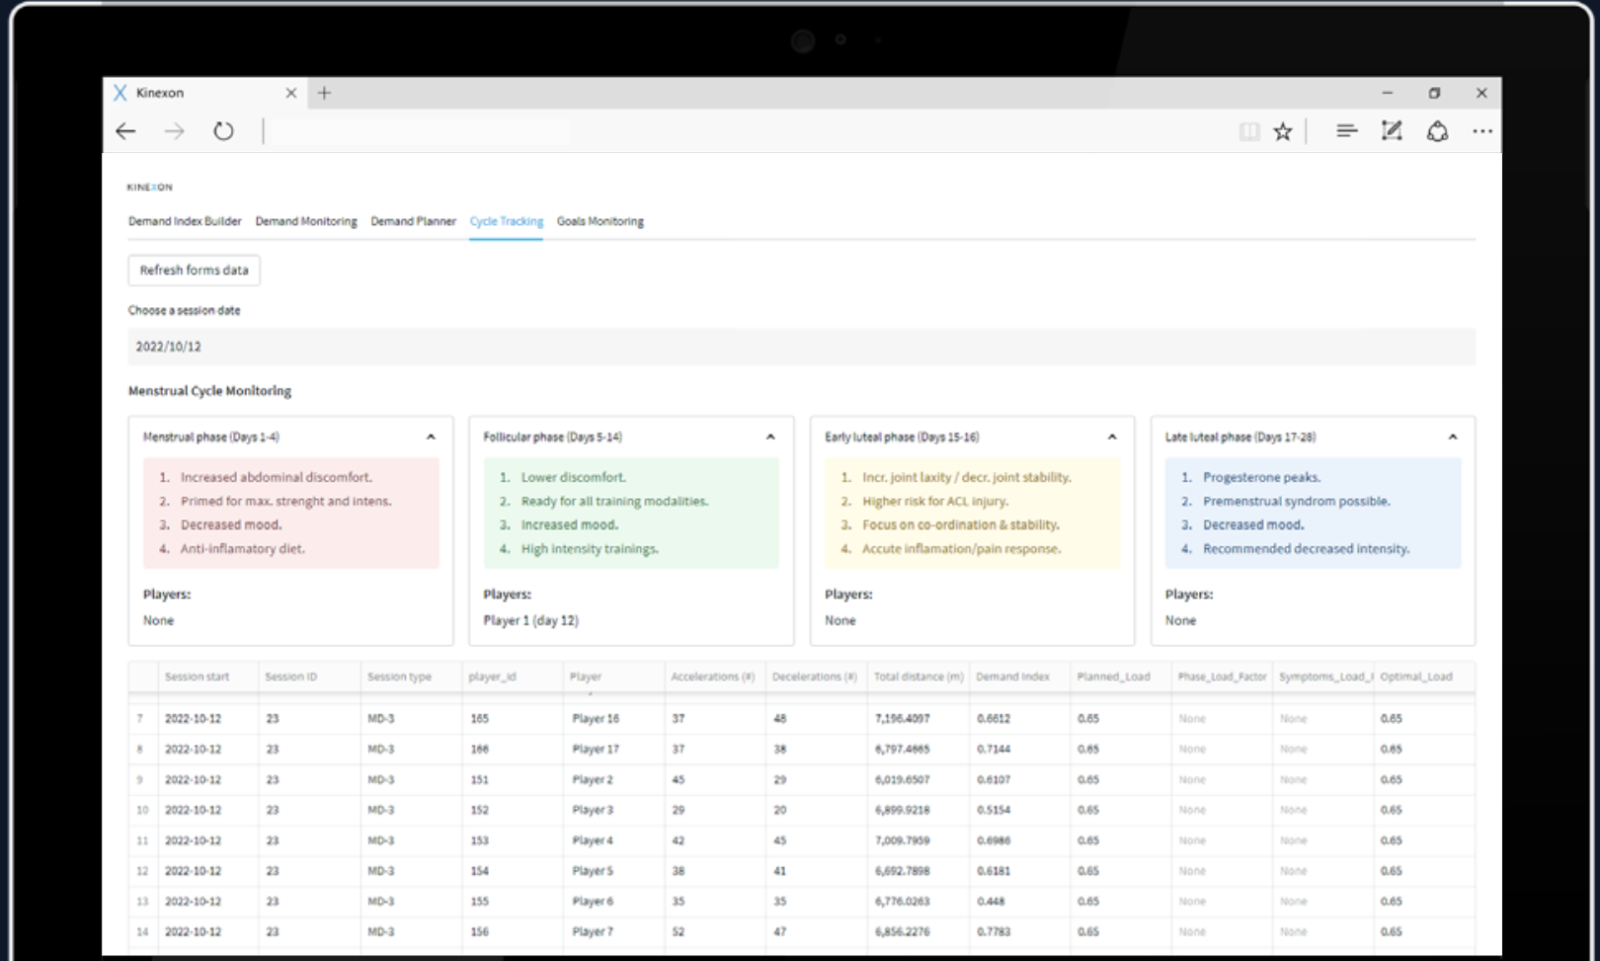The image size is (1600, 961).
Task: Click the Kinexon logo
Action: (150, 187)
